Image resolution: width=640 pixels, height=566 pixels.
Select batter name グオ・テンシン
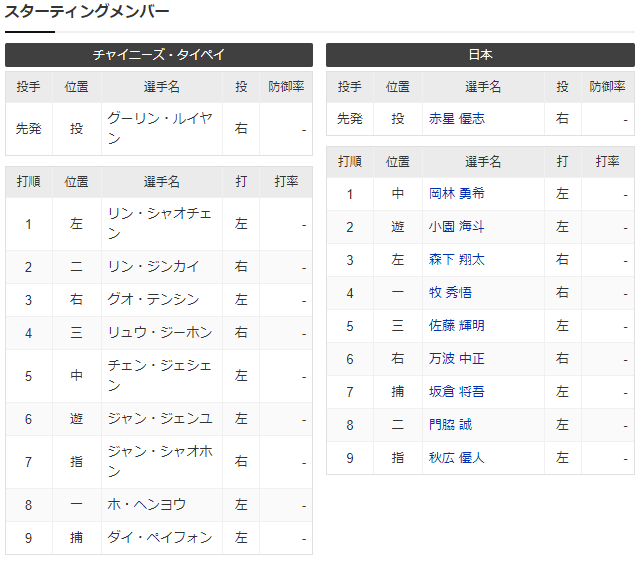click(153, 300)
